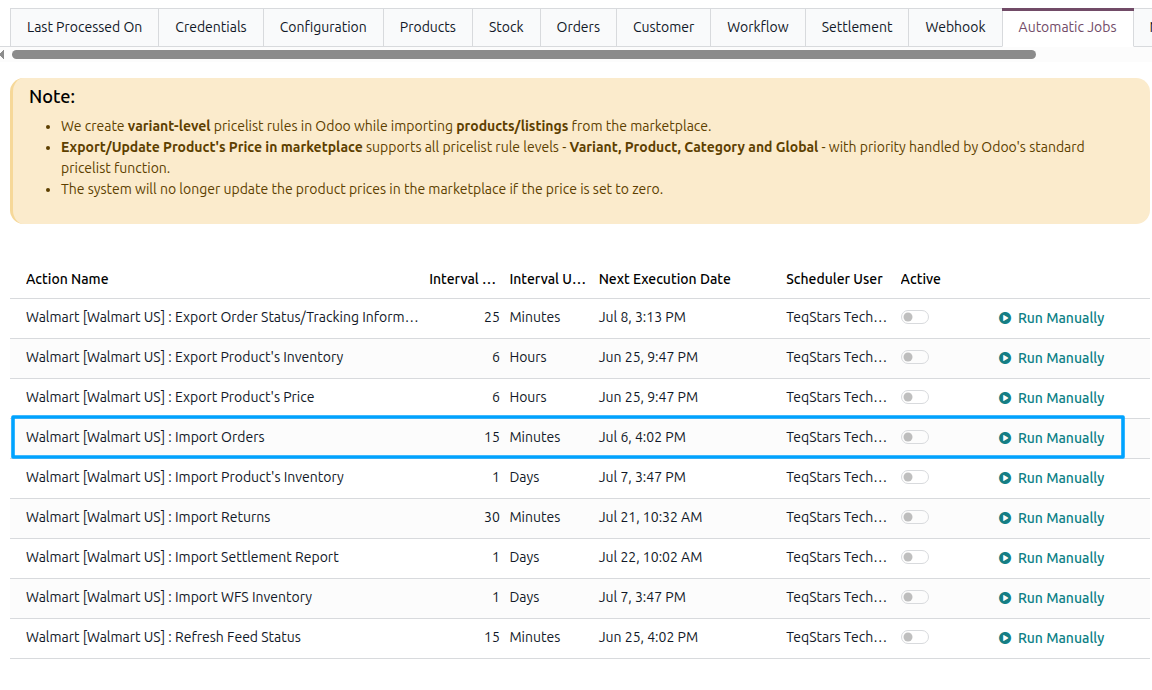Click play icon for Refresh Feed Status row

(1004, 639)
